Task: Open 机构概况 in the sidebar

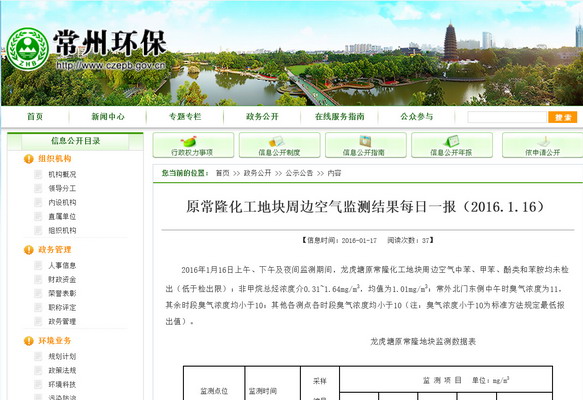Action: point(62,174)
